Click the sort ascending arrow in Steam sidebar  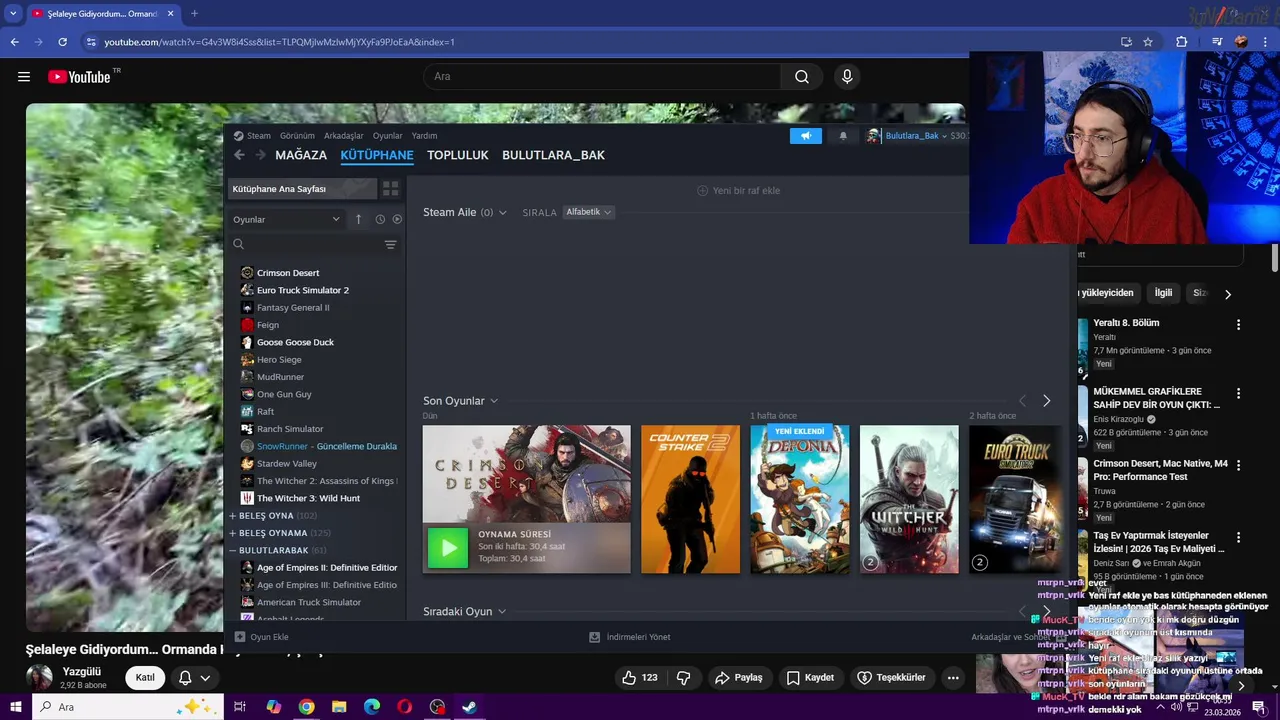358,219
